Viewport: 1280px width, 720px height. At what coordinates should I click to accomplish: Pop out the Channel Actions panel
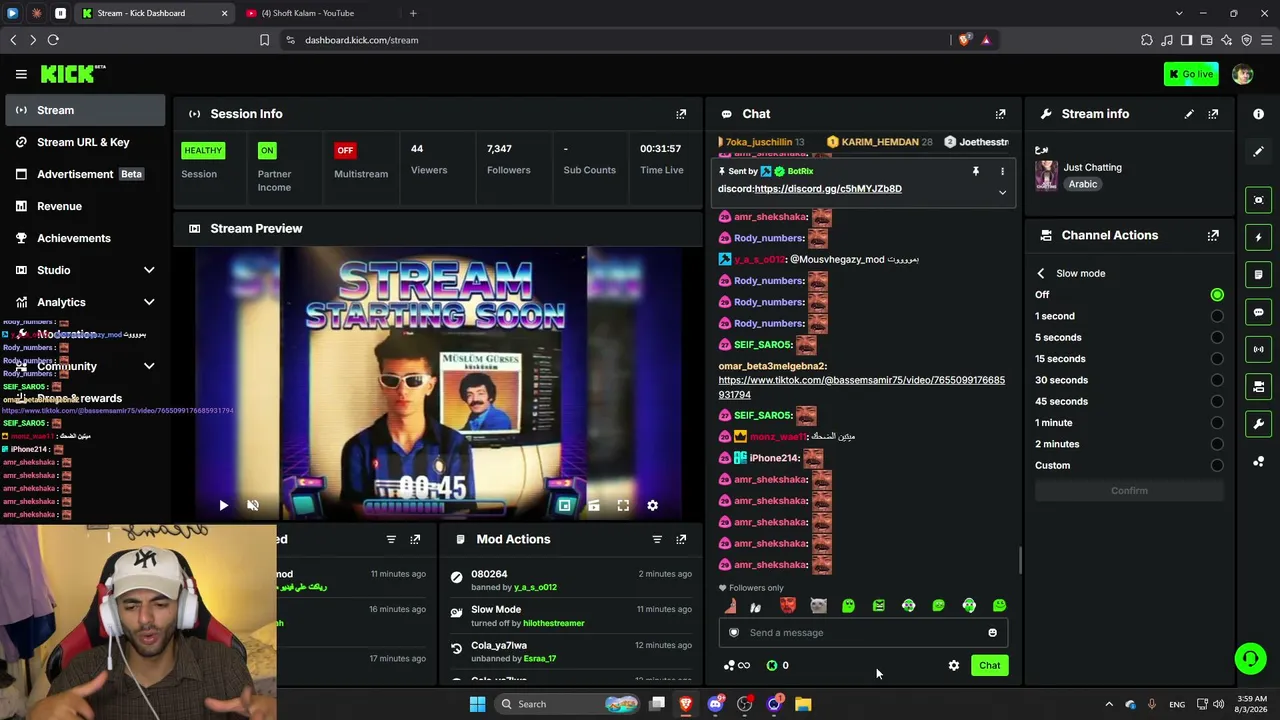click(1213, 236)
